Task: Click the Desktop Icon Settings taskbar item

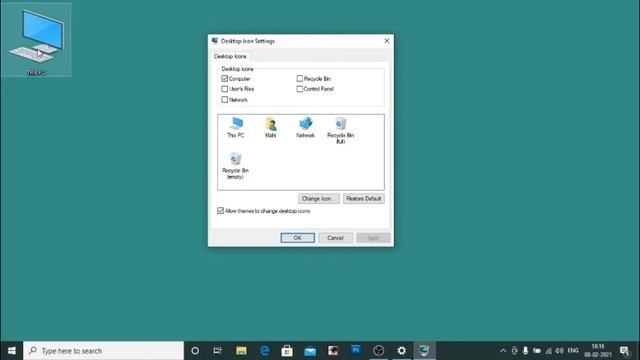Action: [x=424, y=351]
